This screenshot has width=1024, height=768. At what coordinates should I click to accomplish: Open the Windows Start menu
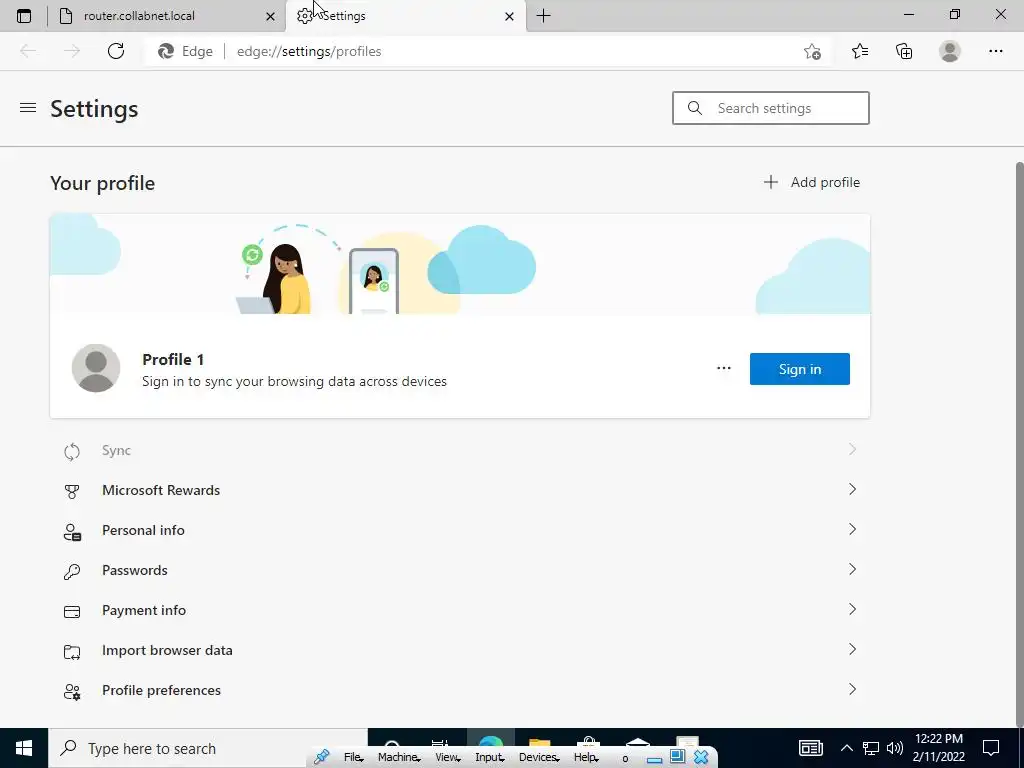point(24,748)
